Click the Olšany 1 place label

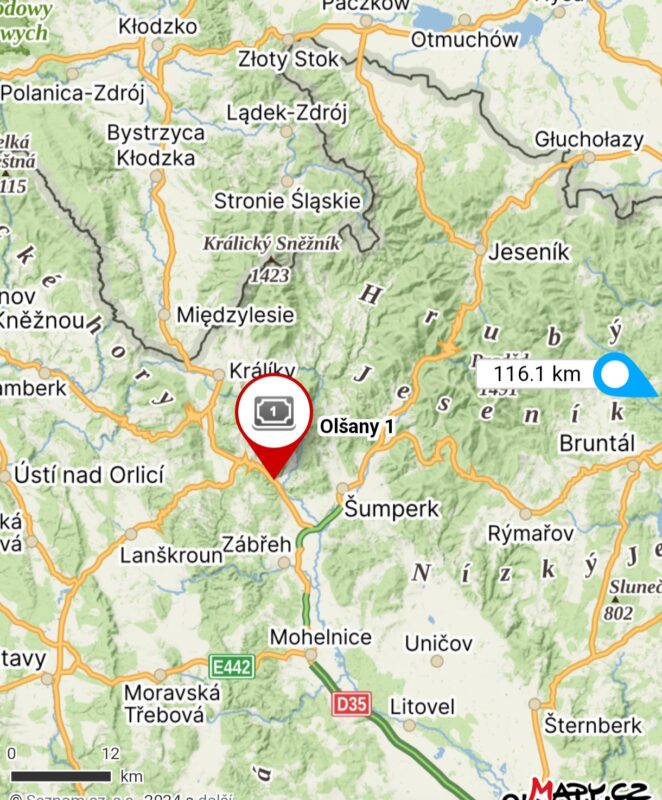pos(356,427)
